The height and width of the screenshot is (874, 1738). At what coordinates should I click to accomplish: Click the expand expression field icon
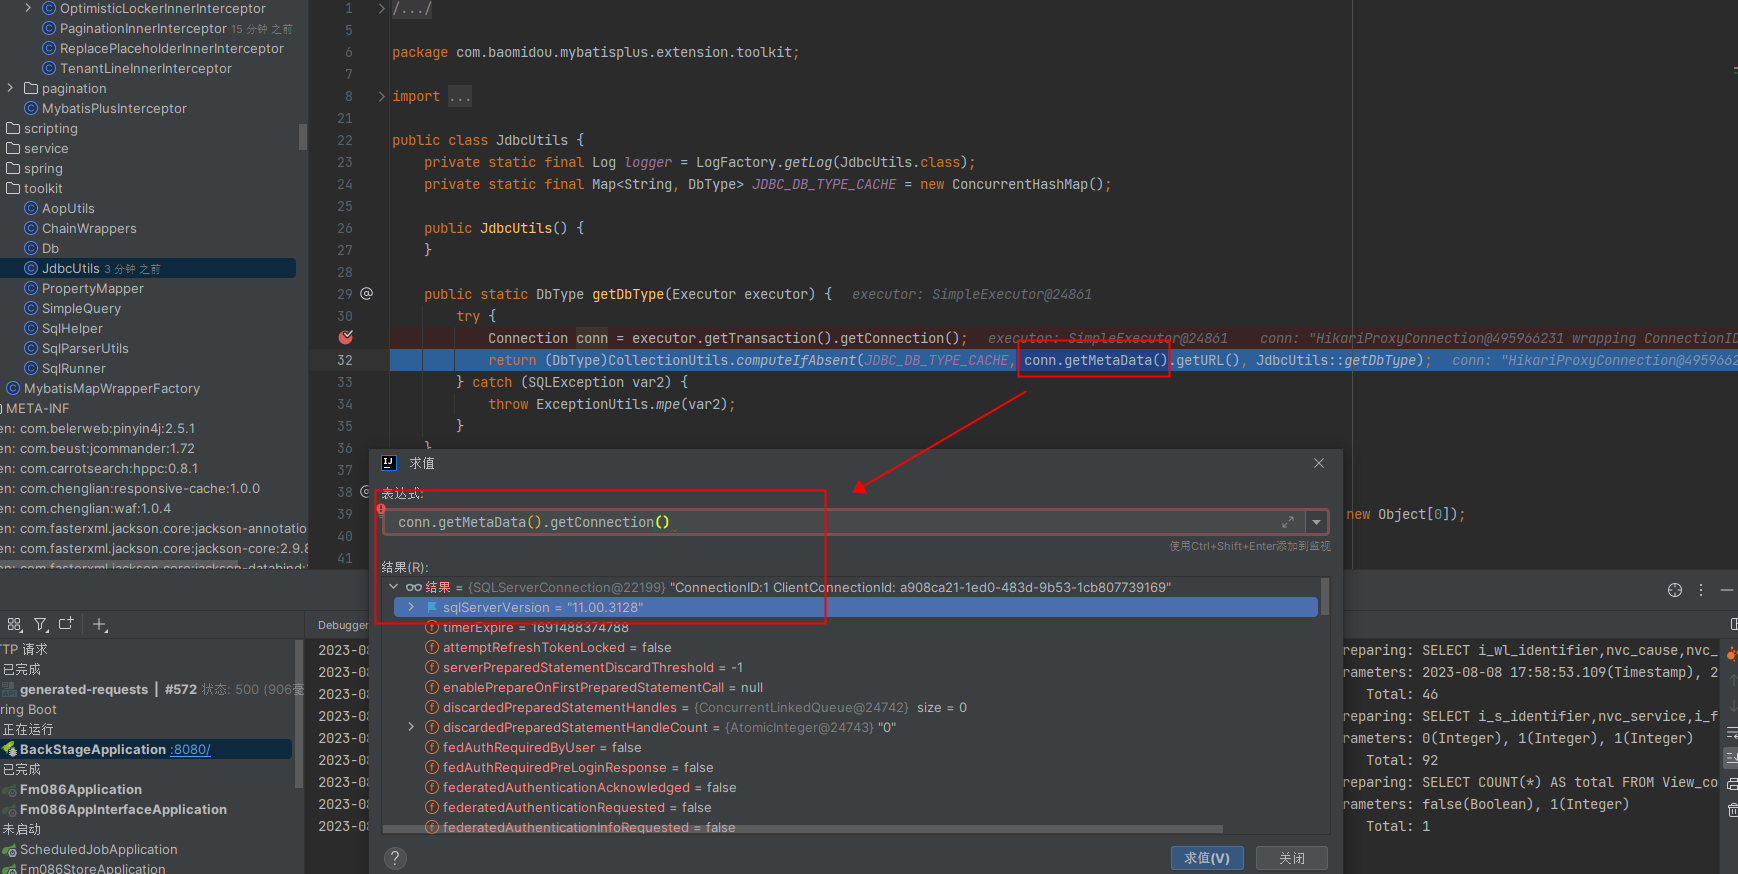tap(1288, 522)
